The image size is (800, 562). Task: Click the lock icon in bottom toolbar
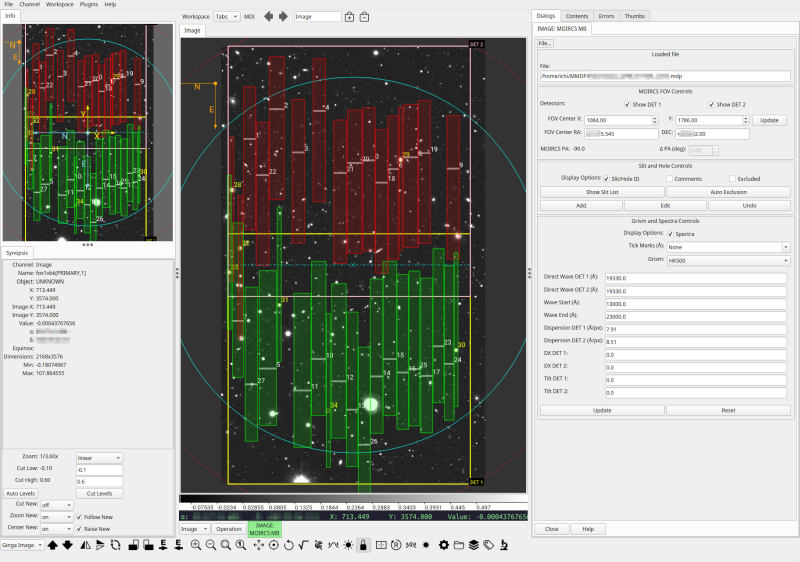point(363,545)
